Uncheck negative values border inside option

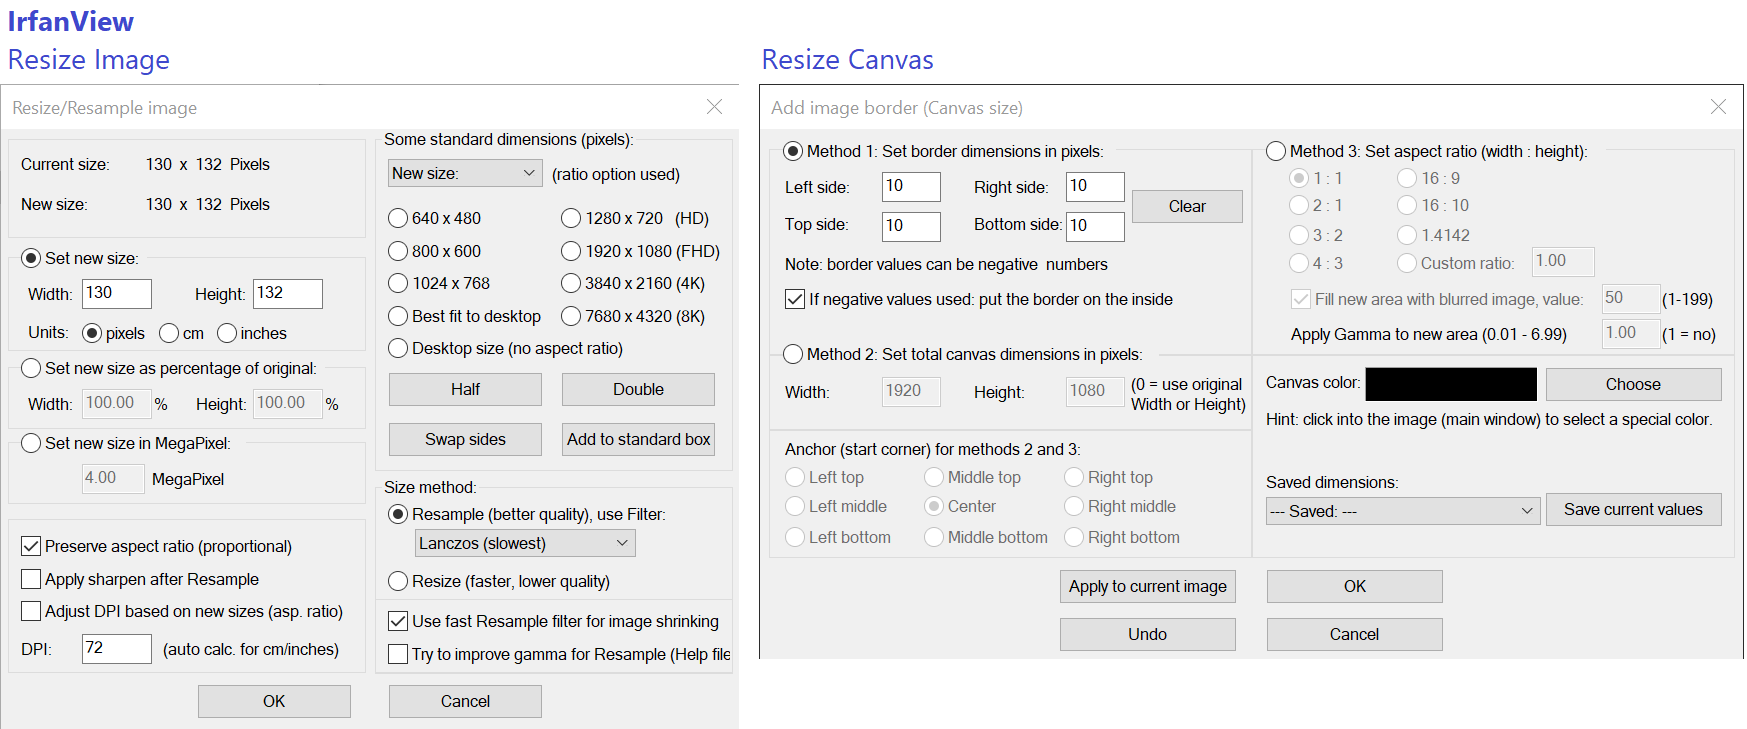(795, 299)
